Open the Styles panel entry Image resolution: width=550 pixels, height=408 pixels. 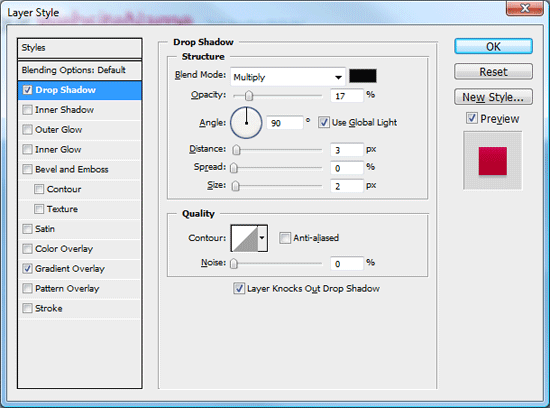(x=80, y=48)
